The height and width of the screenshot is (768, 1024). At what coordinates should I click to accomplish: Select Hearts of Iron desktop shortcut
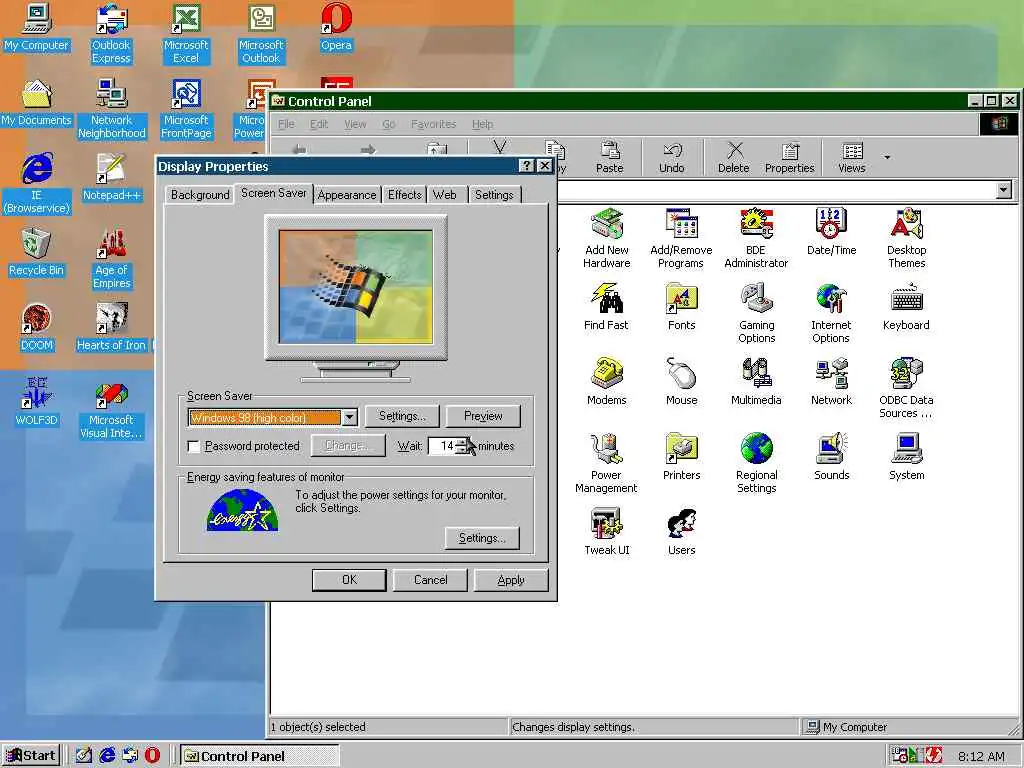click(x=111, y=327)
